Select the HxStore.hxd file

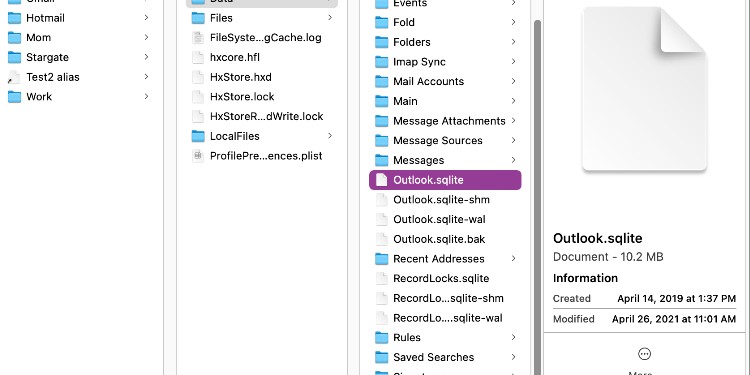pos(241,77)
